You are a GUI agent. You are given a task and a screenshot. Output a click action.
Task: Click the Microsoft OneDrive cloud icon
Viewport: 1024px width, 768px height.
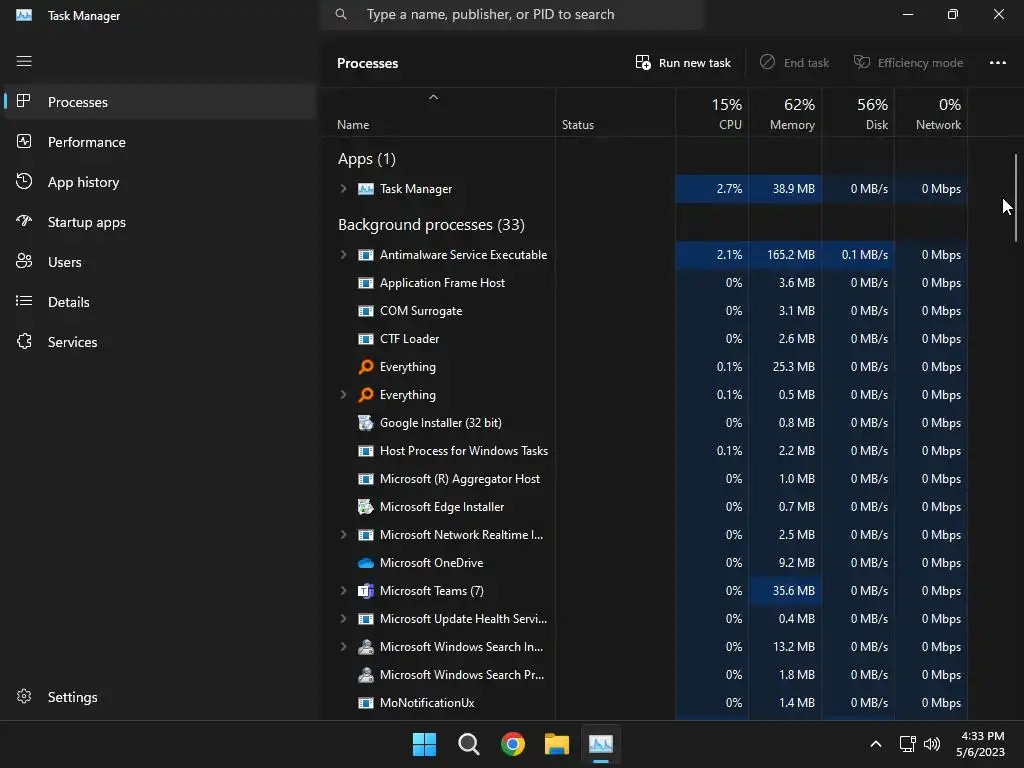coord(366,563)
